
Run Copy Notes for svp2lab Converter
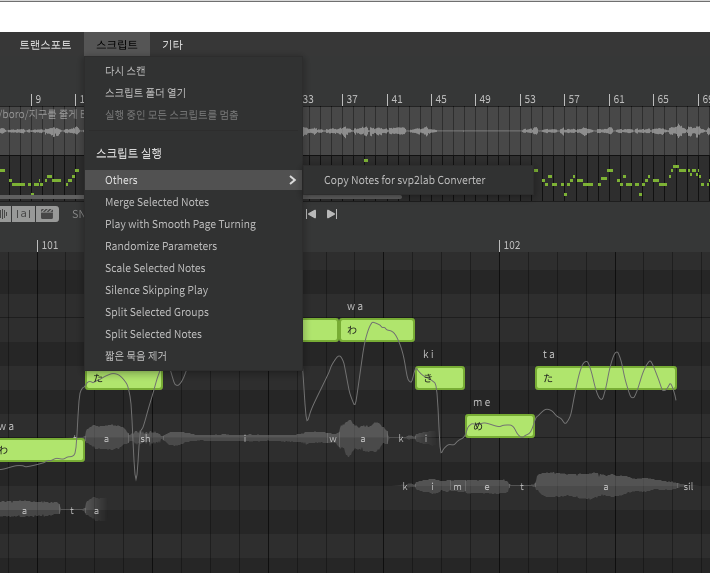(x=404, y=180)
